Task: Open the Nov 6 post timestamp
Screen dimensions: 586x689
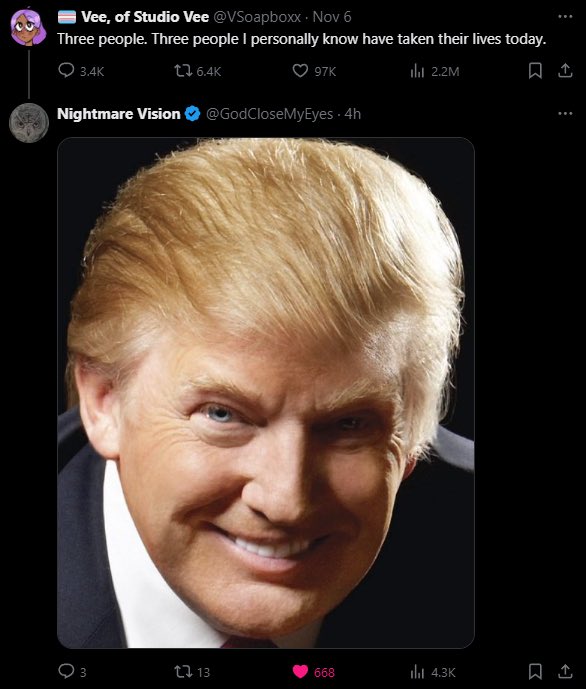Action: click(332, 17)
